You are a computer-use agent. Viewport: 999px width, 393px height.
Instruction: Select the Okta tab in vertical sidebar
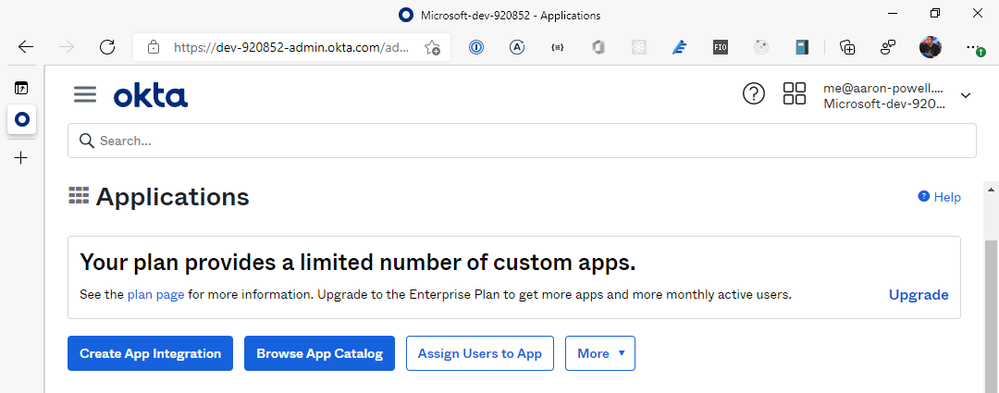[22, 120]
